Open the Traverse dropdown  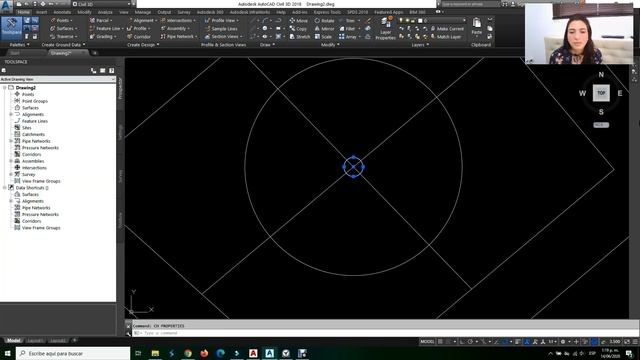[x=64, y=37]
